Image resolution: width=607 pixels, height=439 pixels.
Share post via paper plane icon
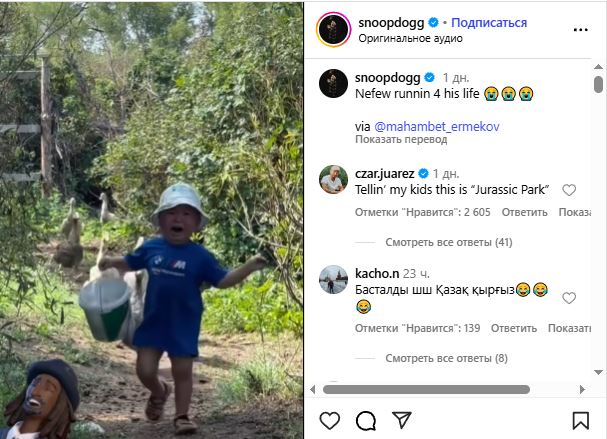pyautogui.click(x=401, y=420)
